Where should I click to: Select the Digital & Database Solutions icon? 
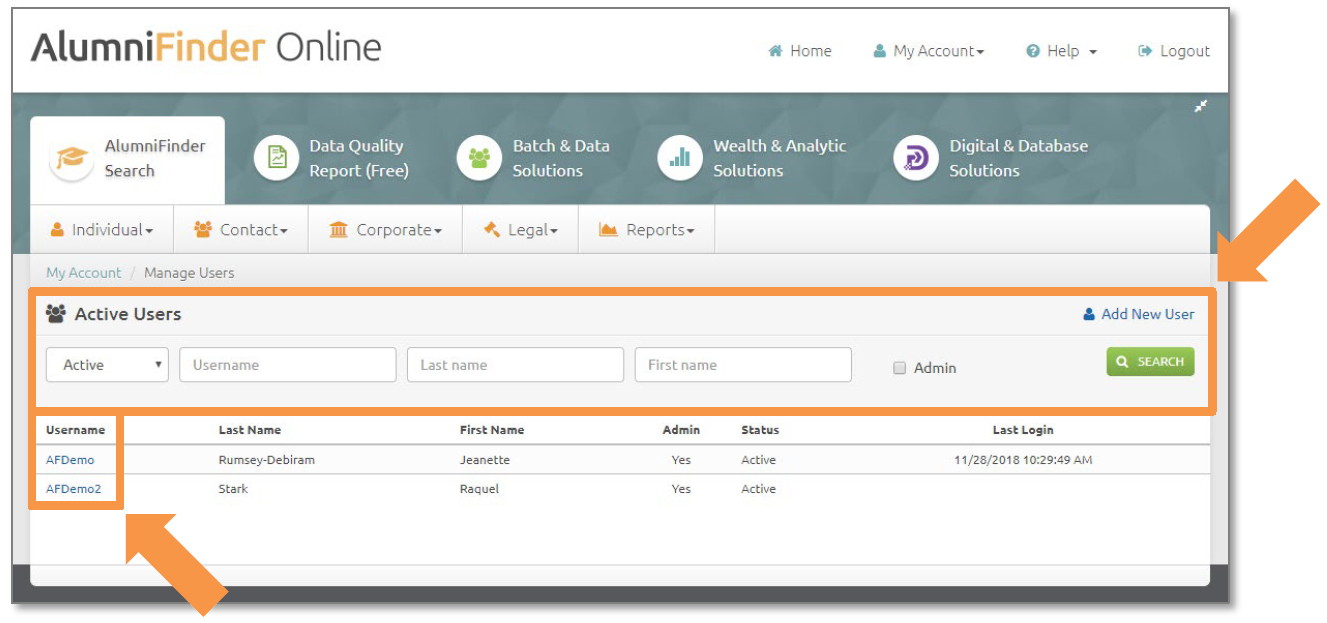click(916, 158)
